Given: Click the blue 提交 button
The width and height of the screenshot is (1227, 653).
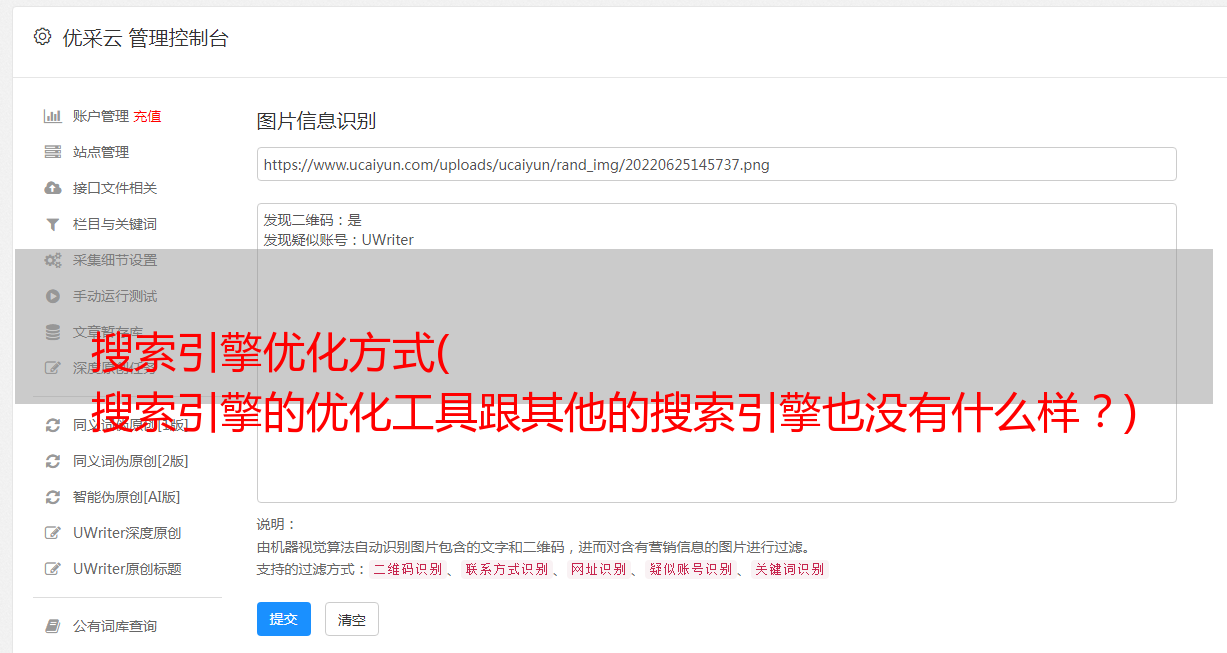Looking at the screenshot, I should tap(284, 619).
